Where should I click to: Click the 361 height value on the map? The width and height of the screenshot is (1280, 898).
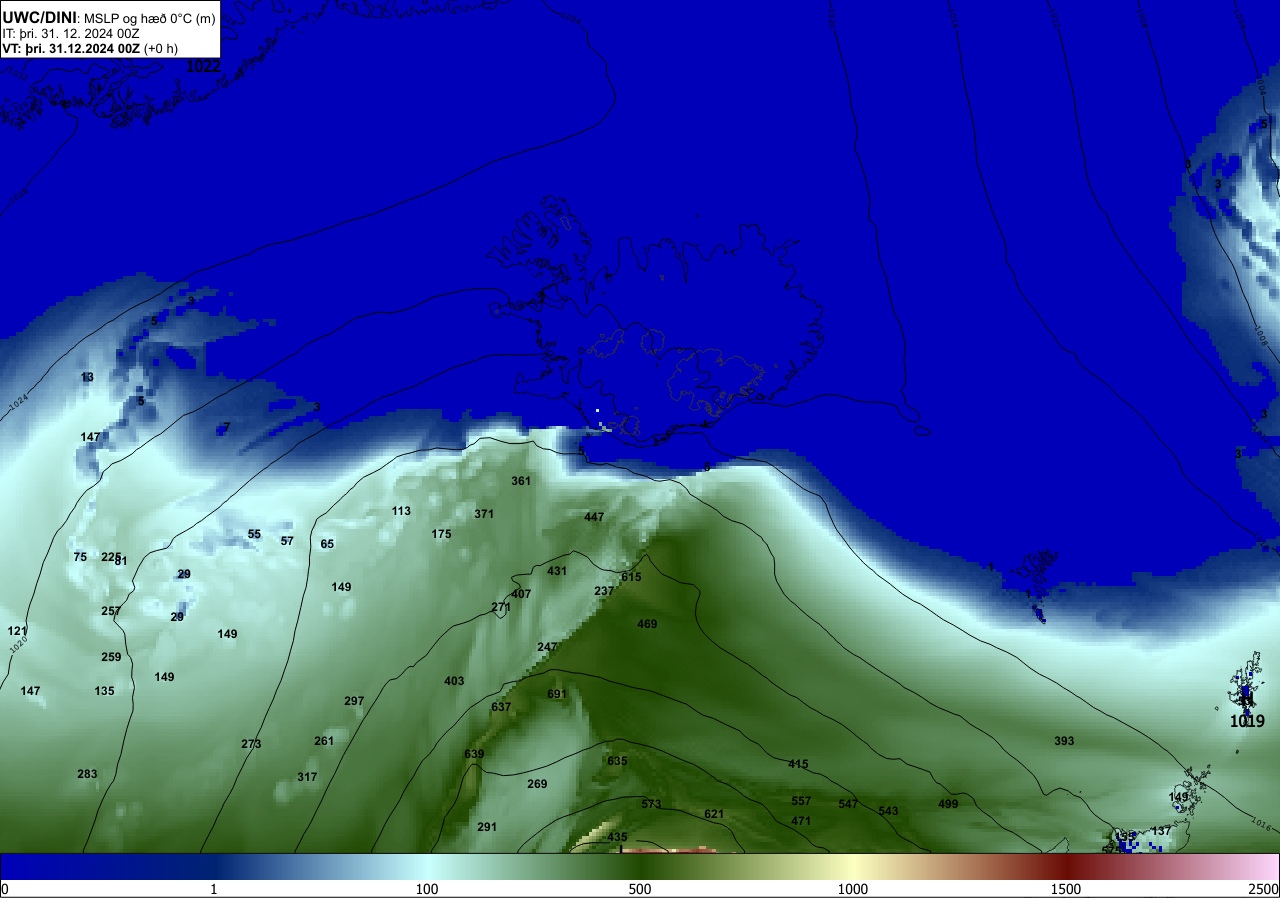[521, 481]
